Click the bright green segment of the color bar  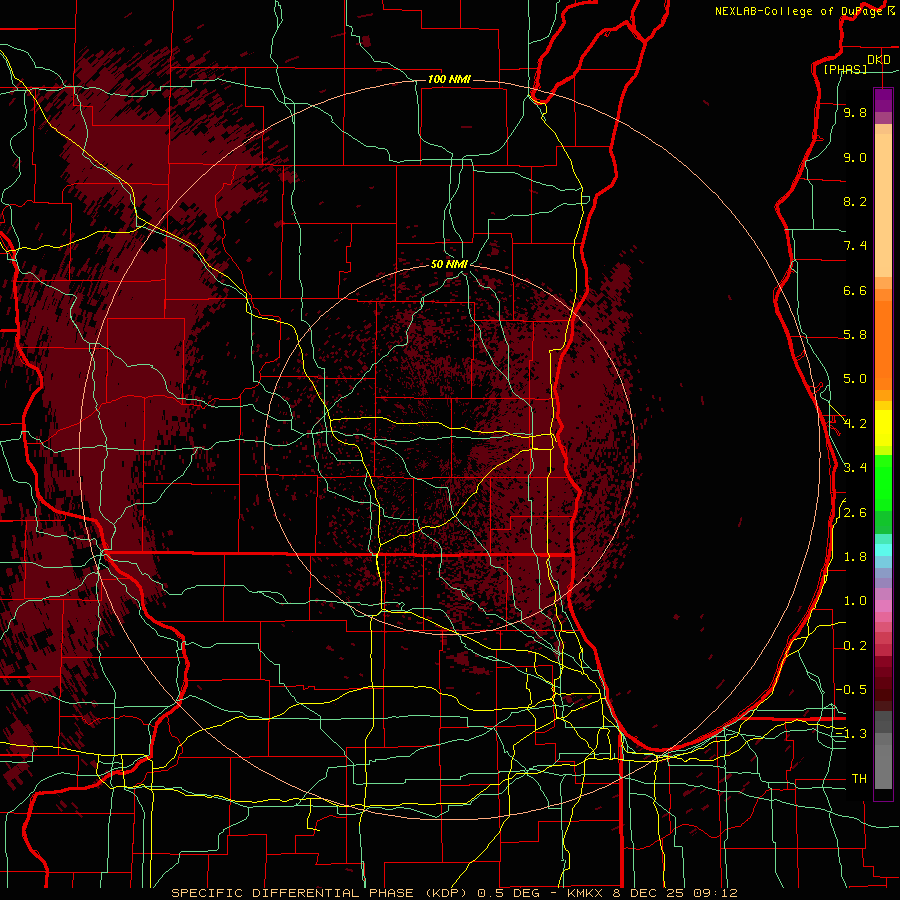point(883,483)
